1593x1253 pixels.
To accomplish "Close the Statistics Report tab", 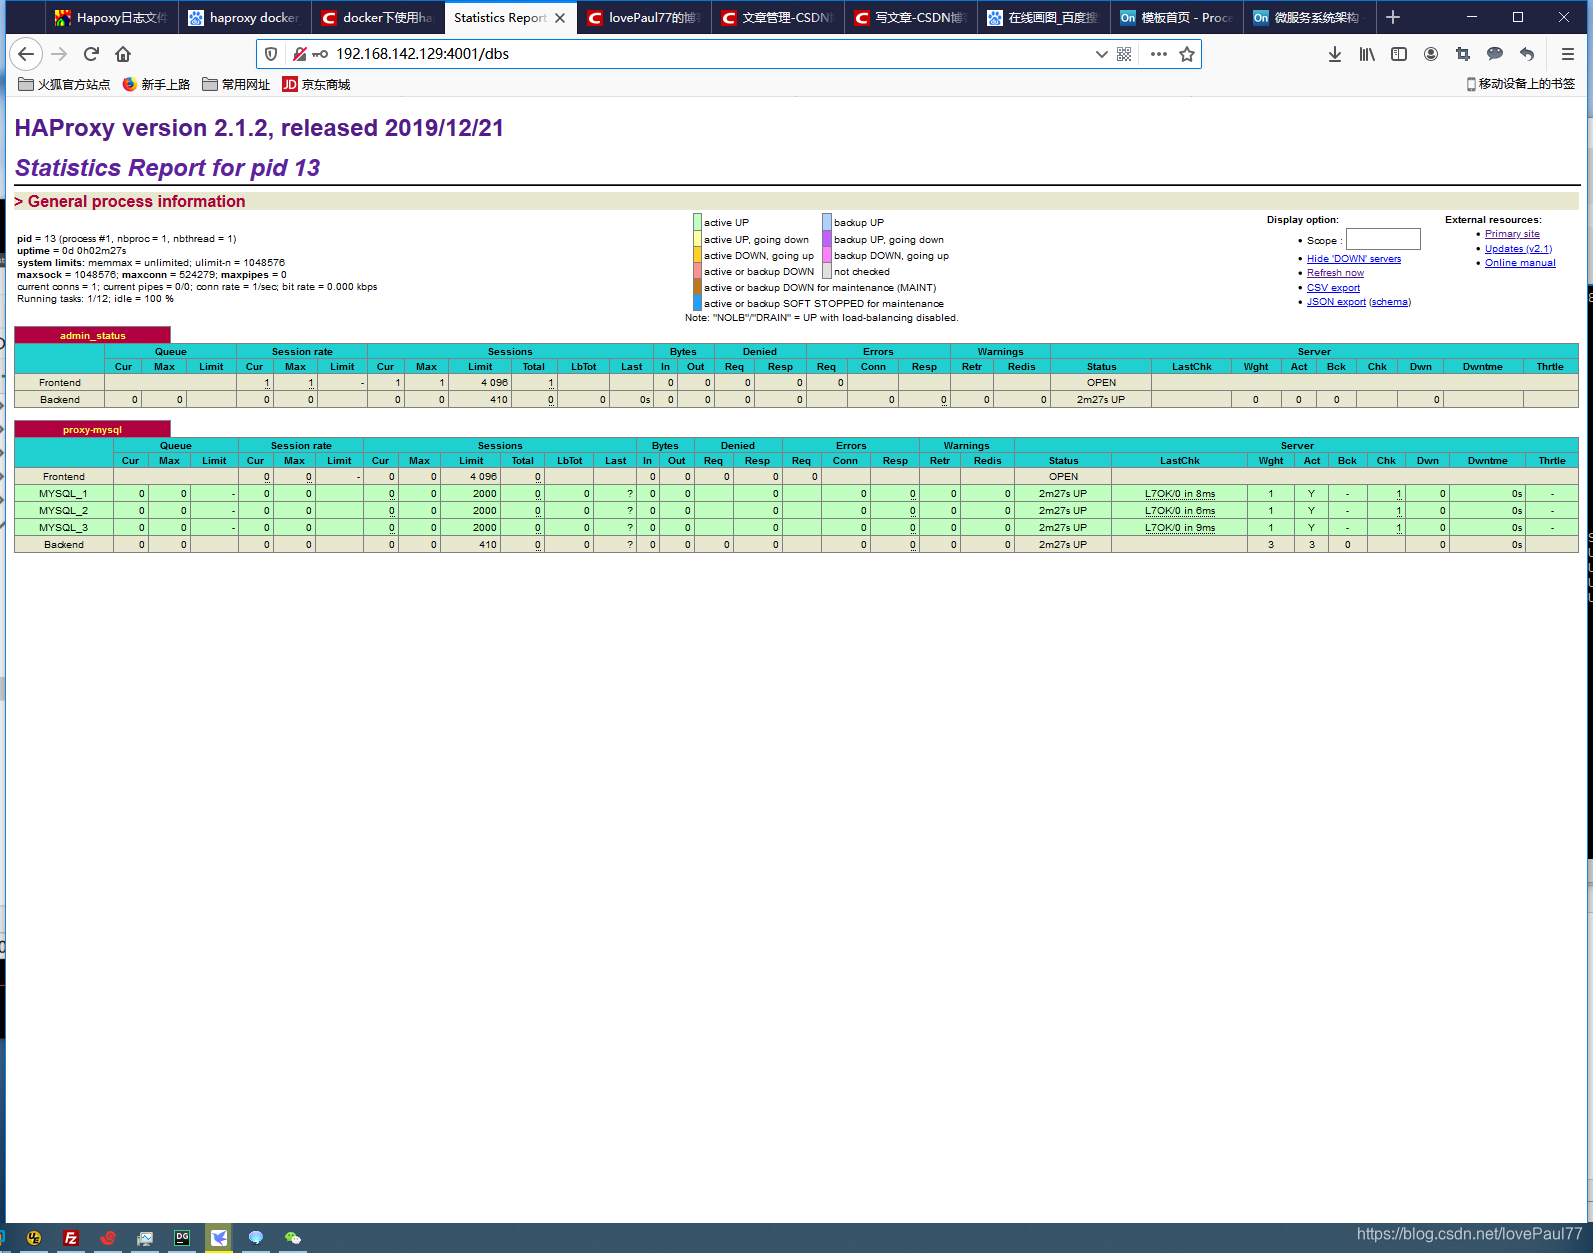I will click(x=560, y=18).
